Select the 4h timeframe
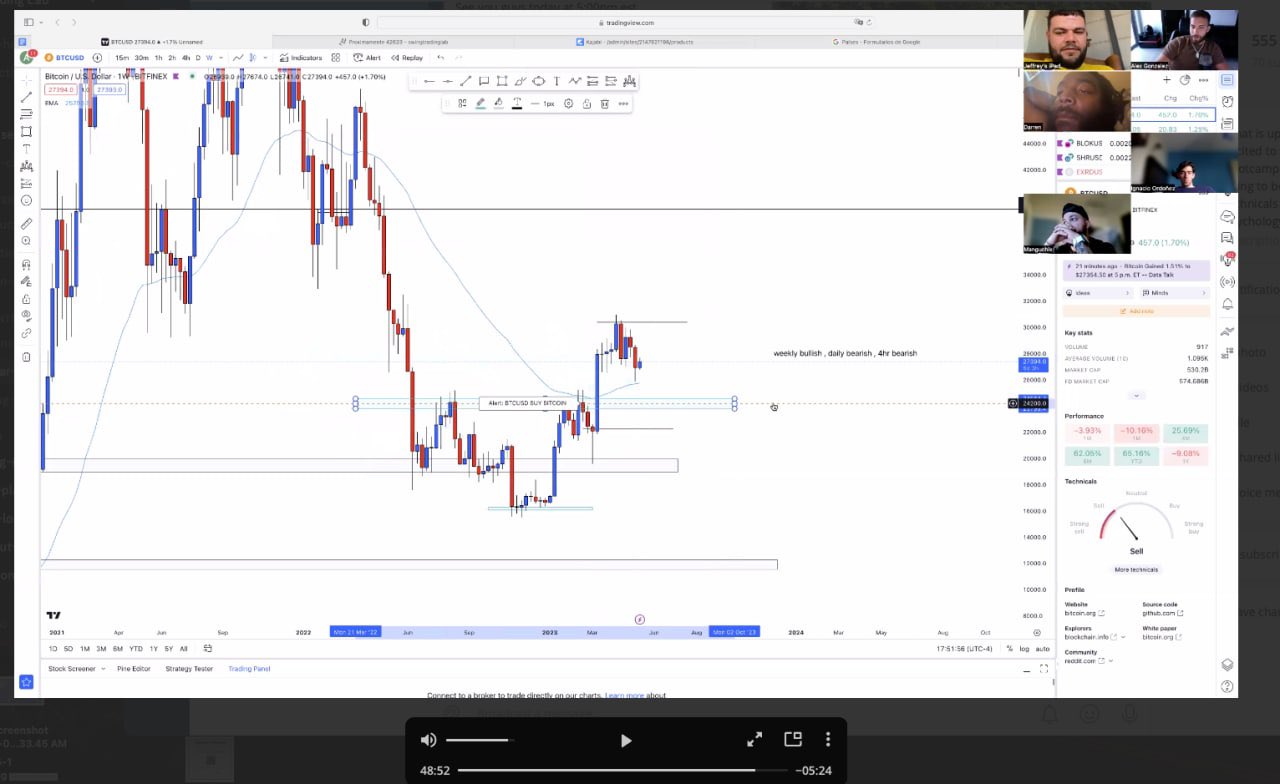The width and height of the screenshot is (1280, 784). (x=186, y=58)
